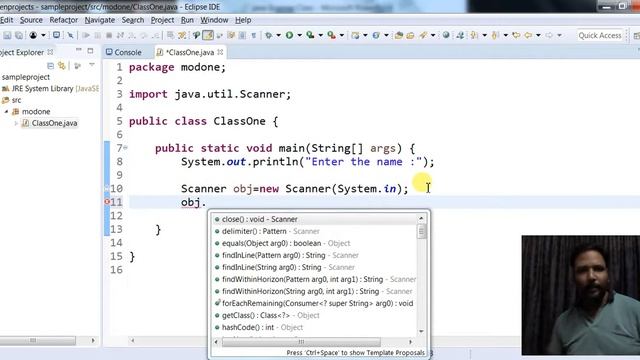
Task: Click the Coverage run toolbar icon
Action: coord(311,36)
